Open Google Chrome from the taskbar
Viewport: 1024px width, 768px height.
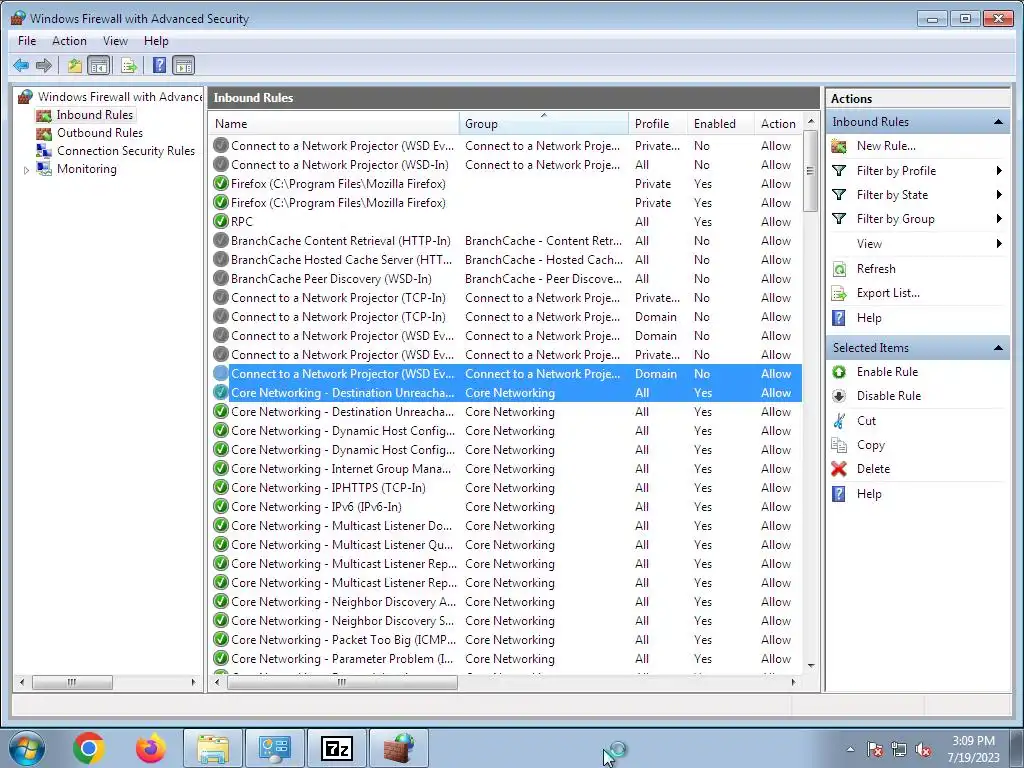[x=89, y=748]
